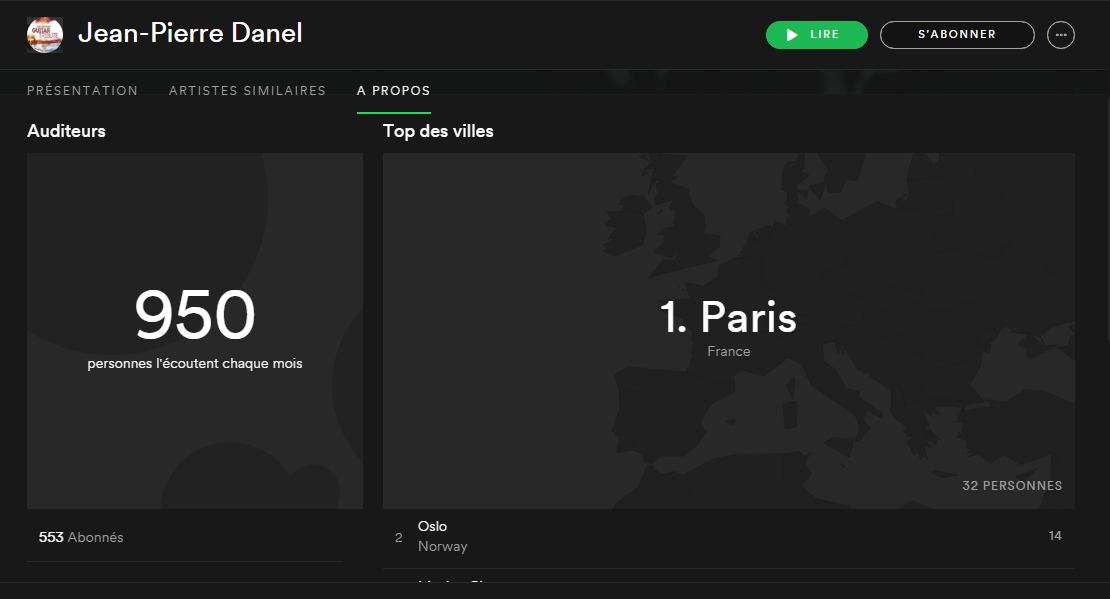Click the Jean-Pierre Danel artist name

pyautogui.click(x=190, y=34)
